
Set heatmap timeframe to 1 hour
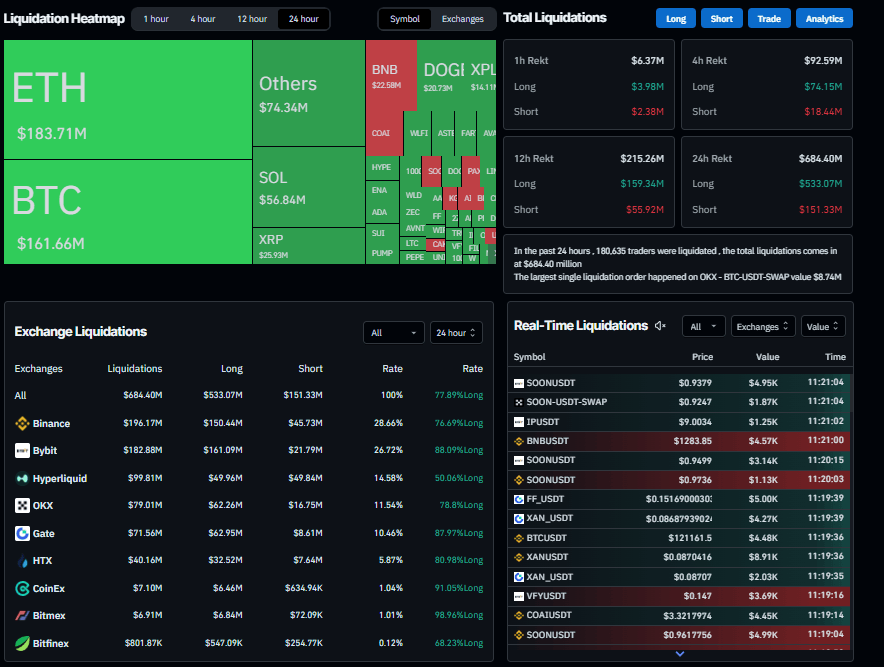point(155,19)
